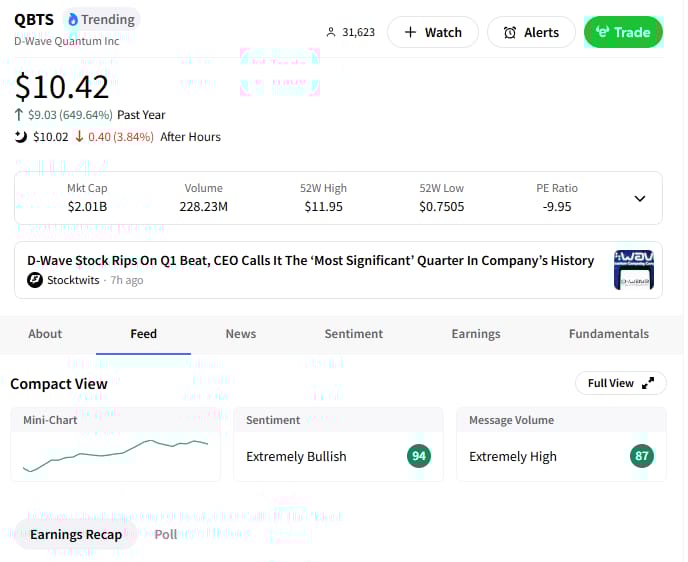688x562 pixels.
Task: Click the Sentiment card title
Action: [x=273, y=420]
